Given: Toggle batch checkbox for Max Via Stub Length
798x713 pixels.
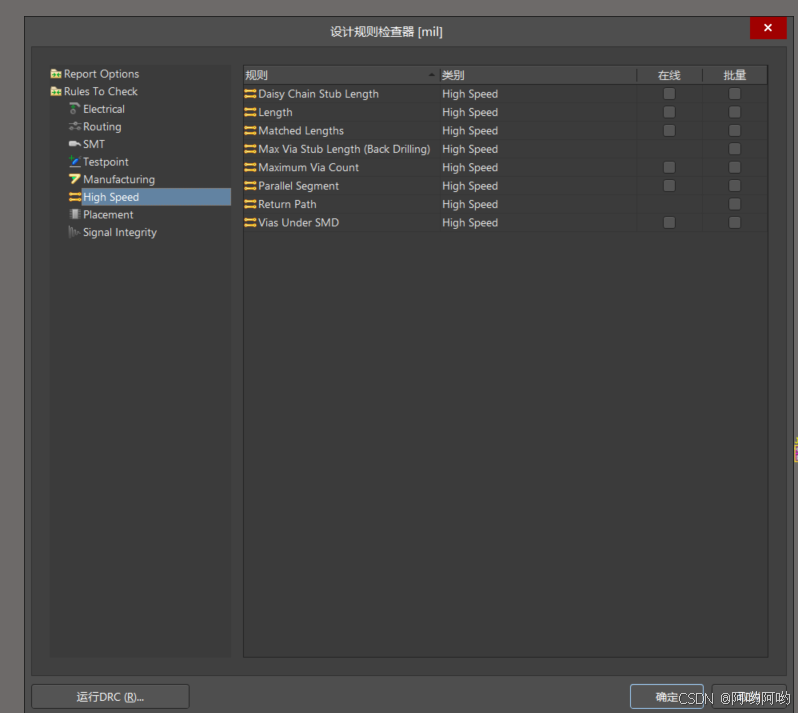Looking at the screenshot, I should [x=734, y=149].
